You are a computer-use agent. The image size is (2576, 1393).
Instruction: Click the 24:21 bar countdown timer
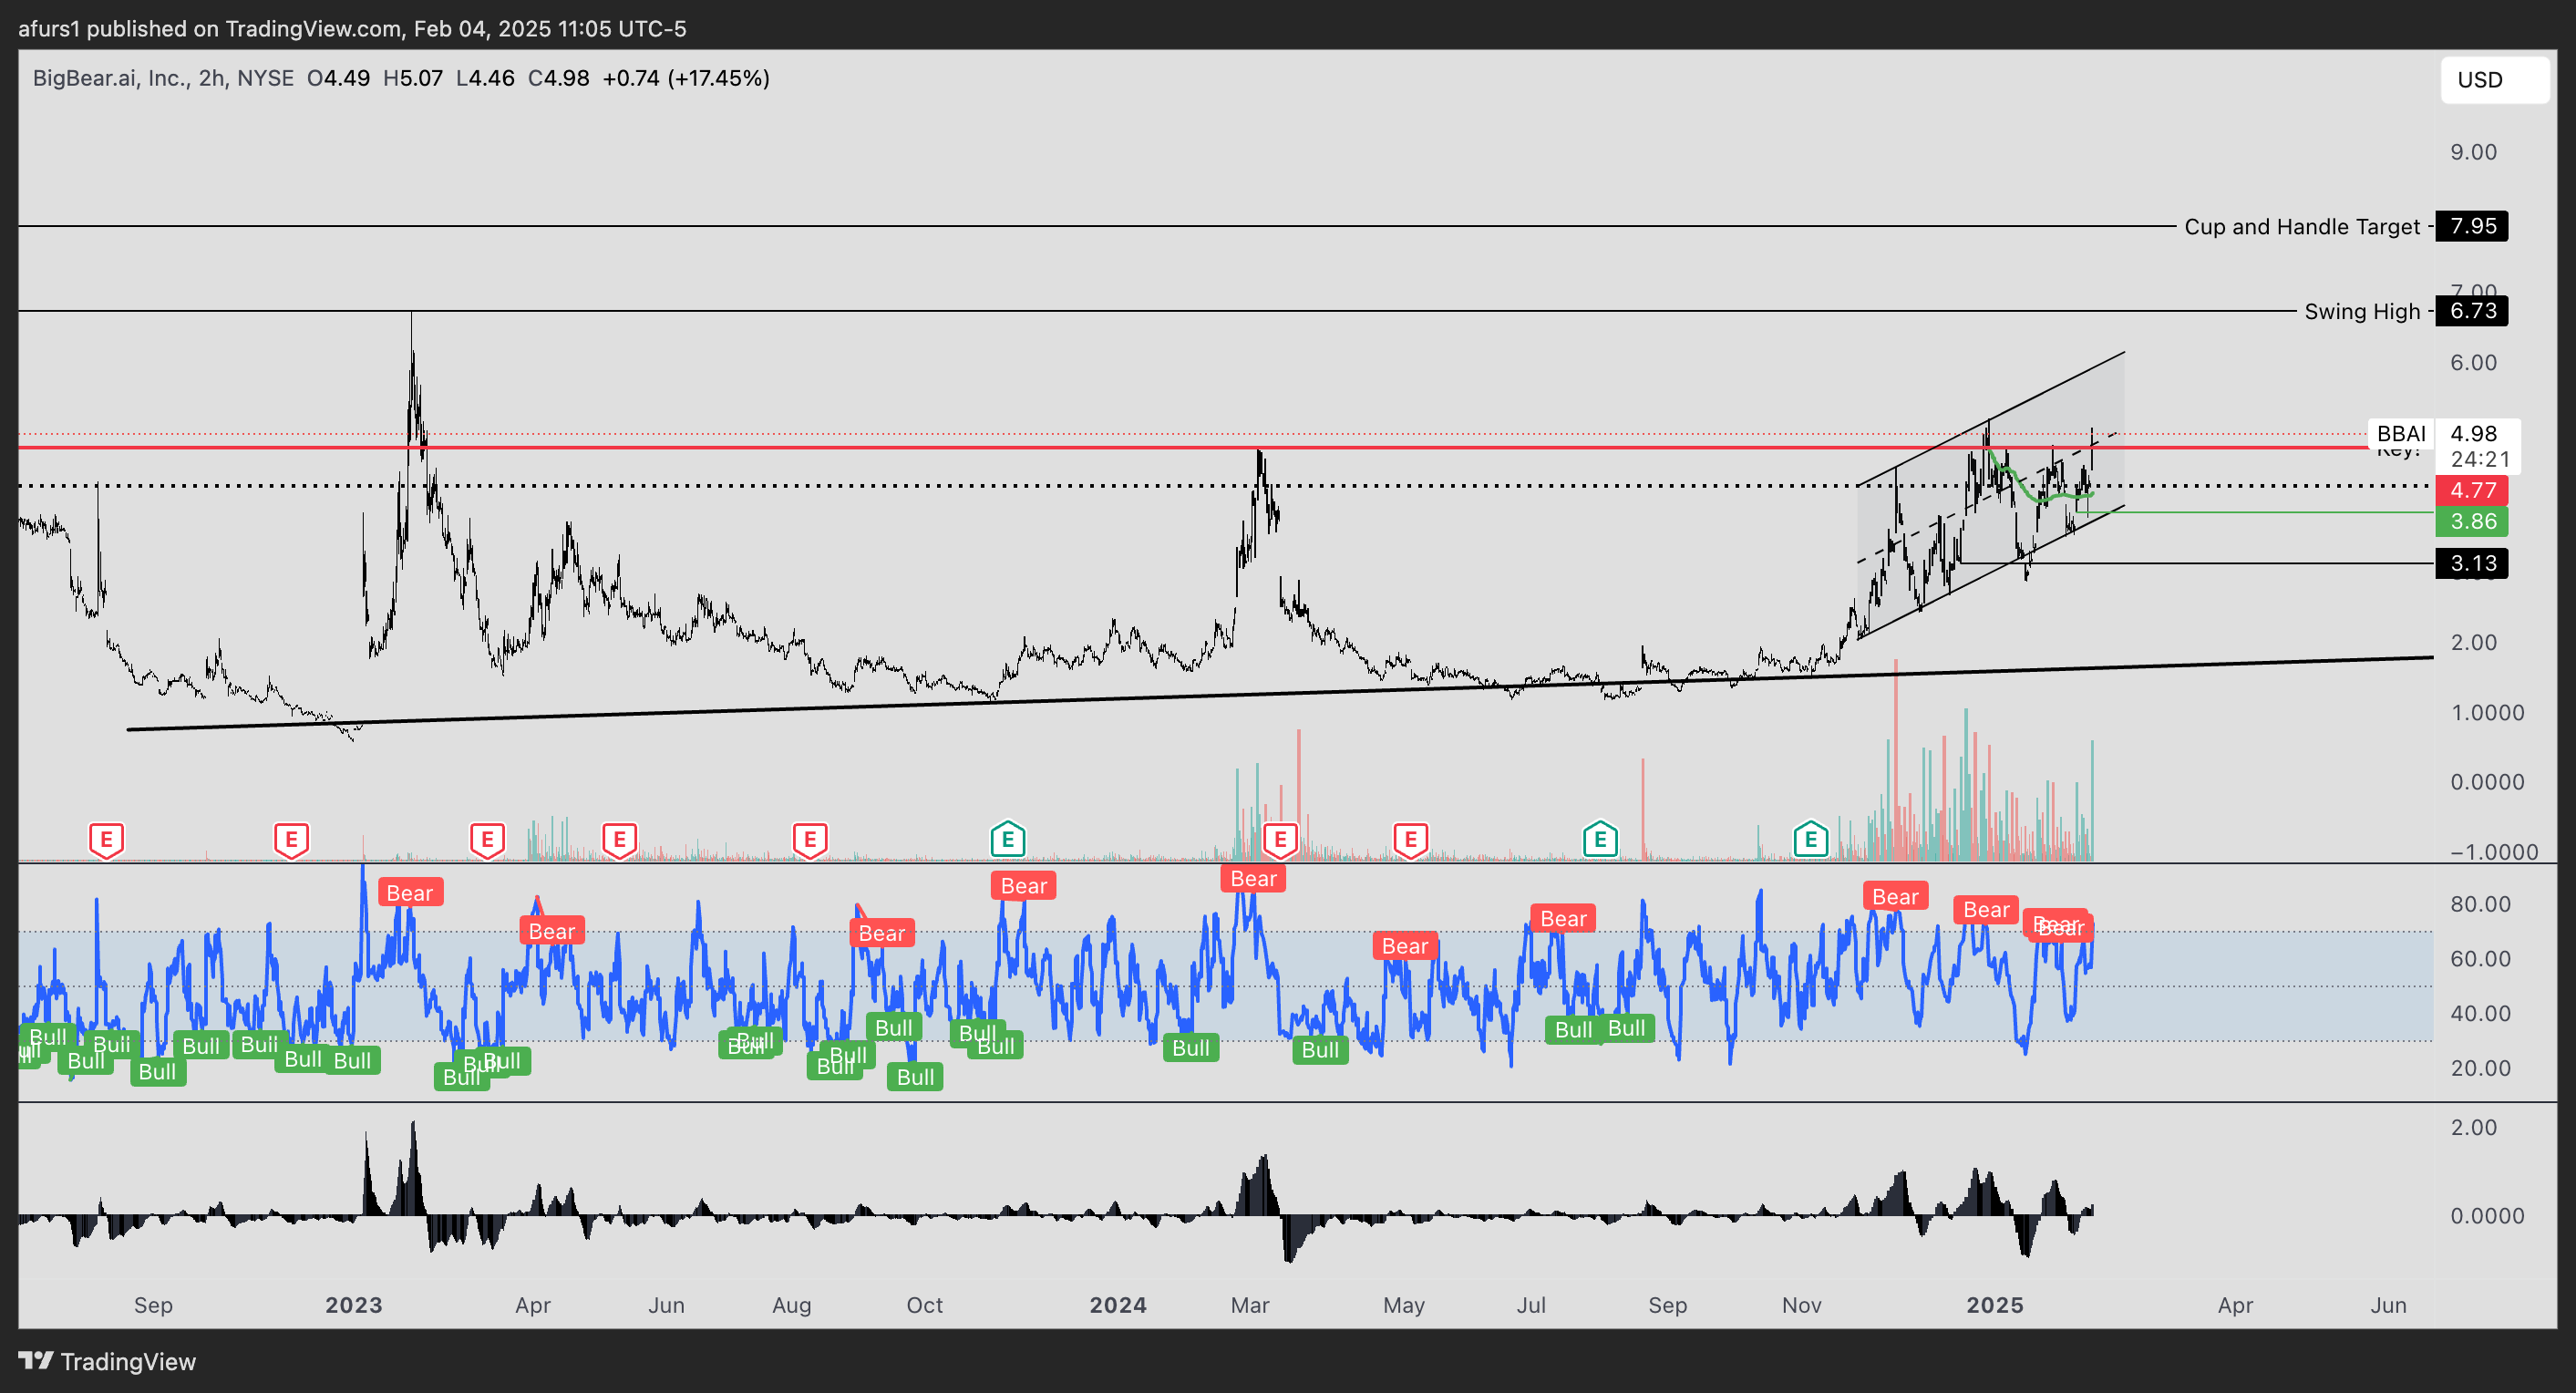[2480, 459]
